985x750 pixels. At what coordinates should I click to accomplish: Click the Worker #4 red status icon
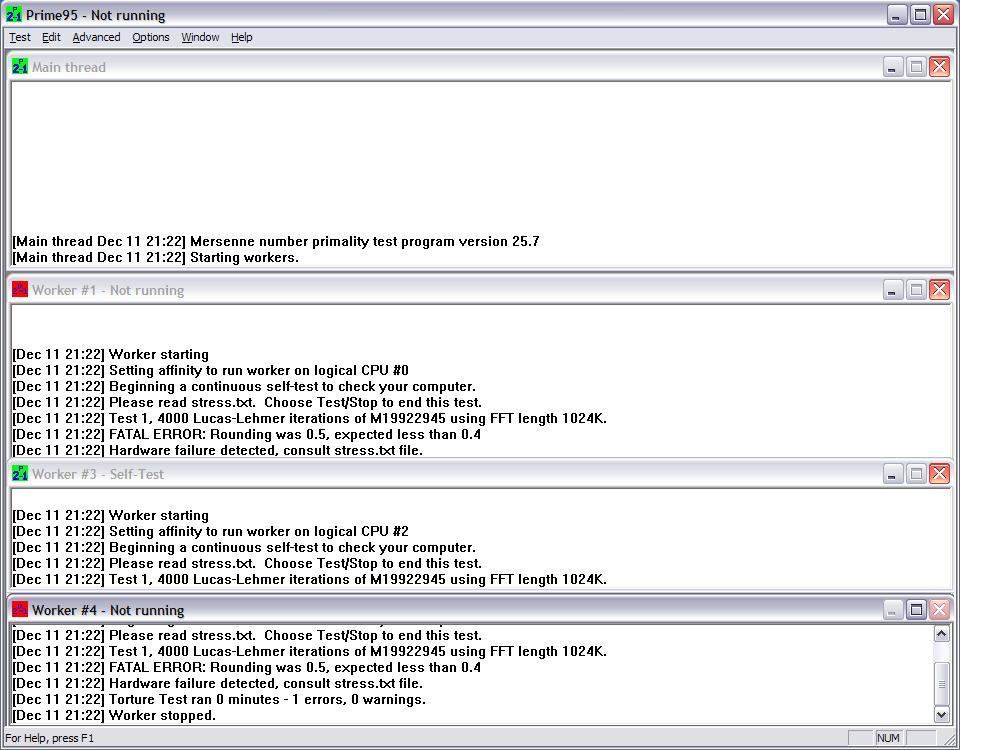(19, 609)
